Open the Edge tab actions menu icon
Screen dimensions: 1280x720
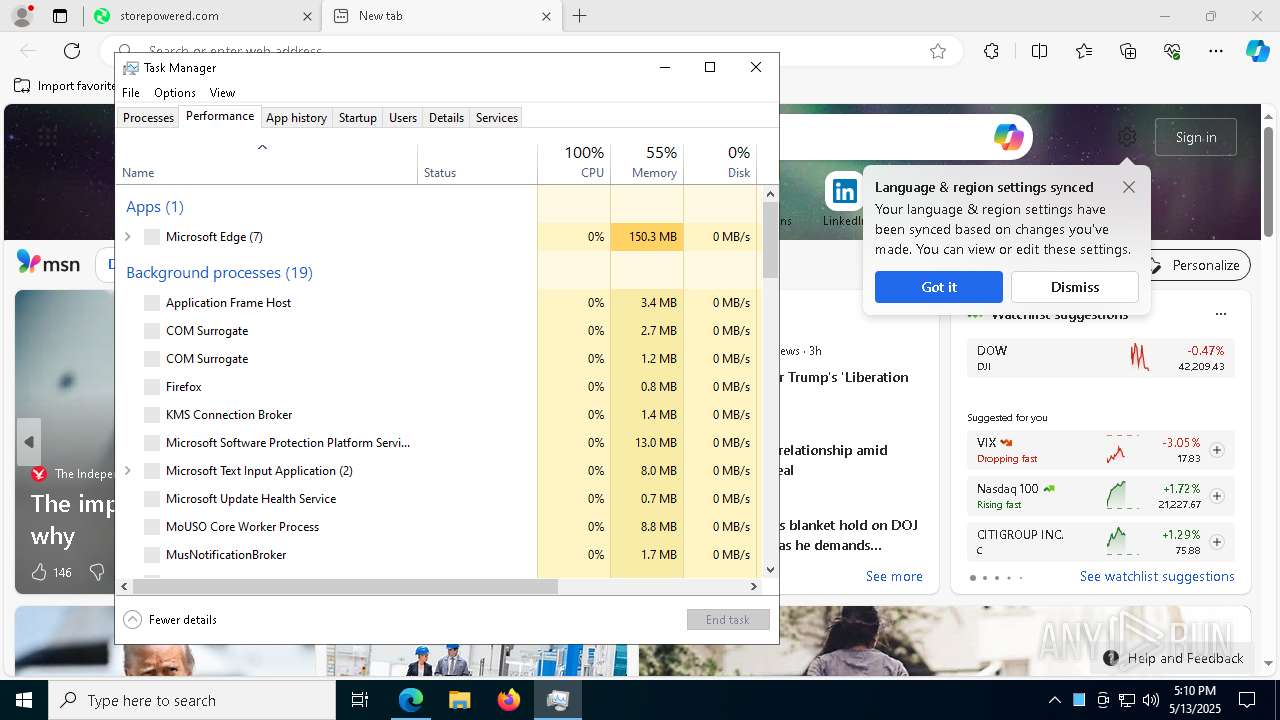(x=60, y=16)
